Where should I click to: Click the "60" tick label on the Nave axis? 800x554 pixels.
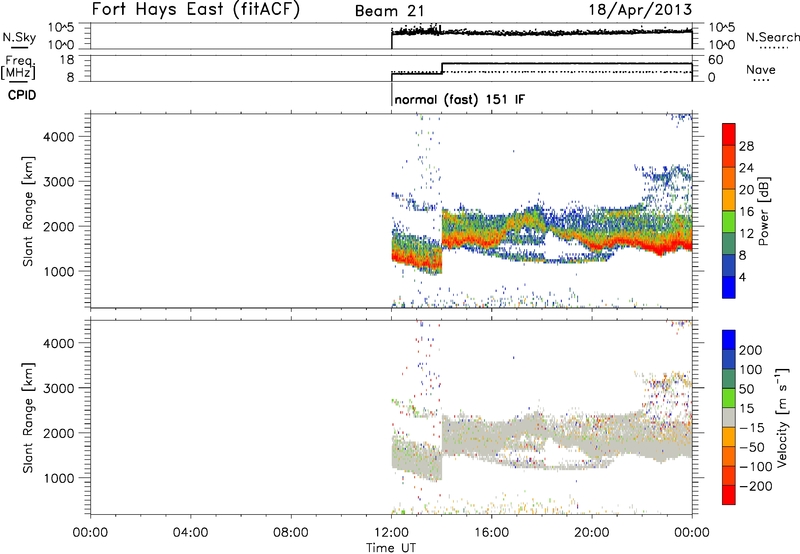click(x=715, y=60)
